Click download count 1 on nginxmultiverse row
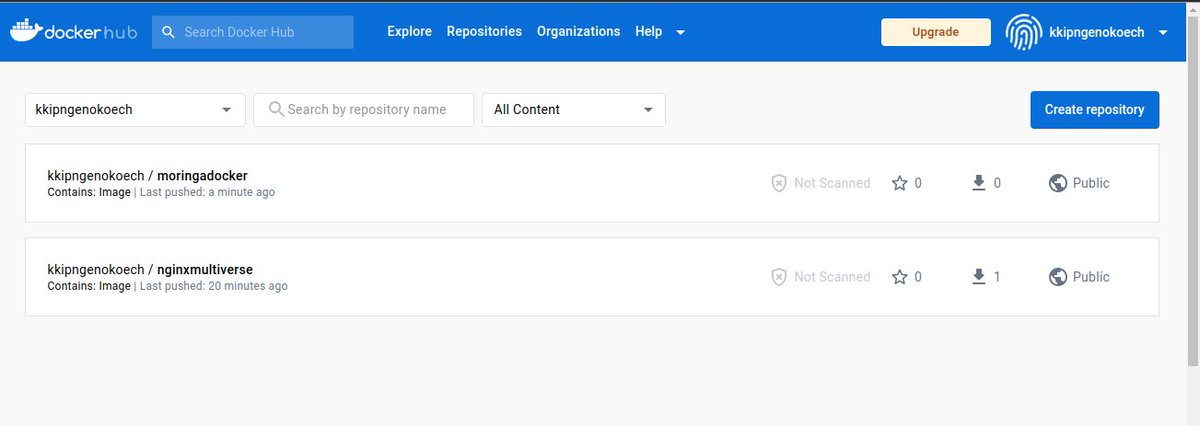The height and width of the screenshot is (426, 1200). pos(997,277)
